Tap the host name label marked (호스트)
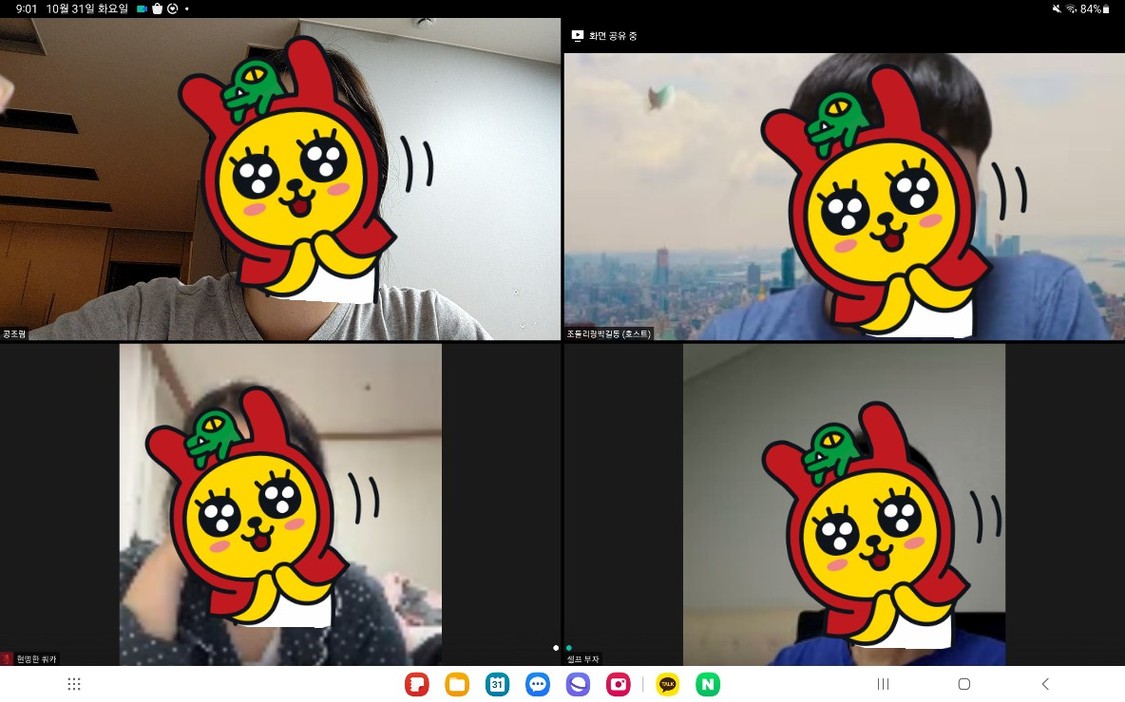 click(x=608, y=334)
